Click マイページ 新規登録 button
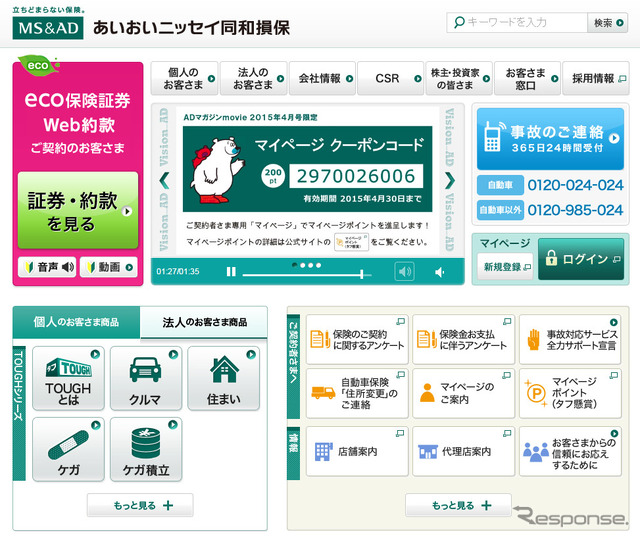This screenshot has width=640, height=538. click(505, 267)
